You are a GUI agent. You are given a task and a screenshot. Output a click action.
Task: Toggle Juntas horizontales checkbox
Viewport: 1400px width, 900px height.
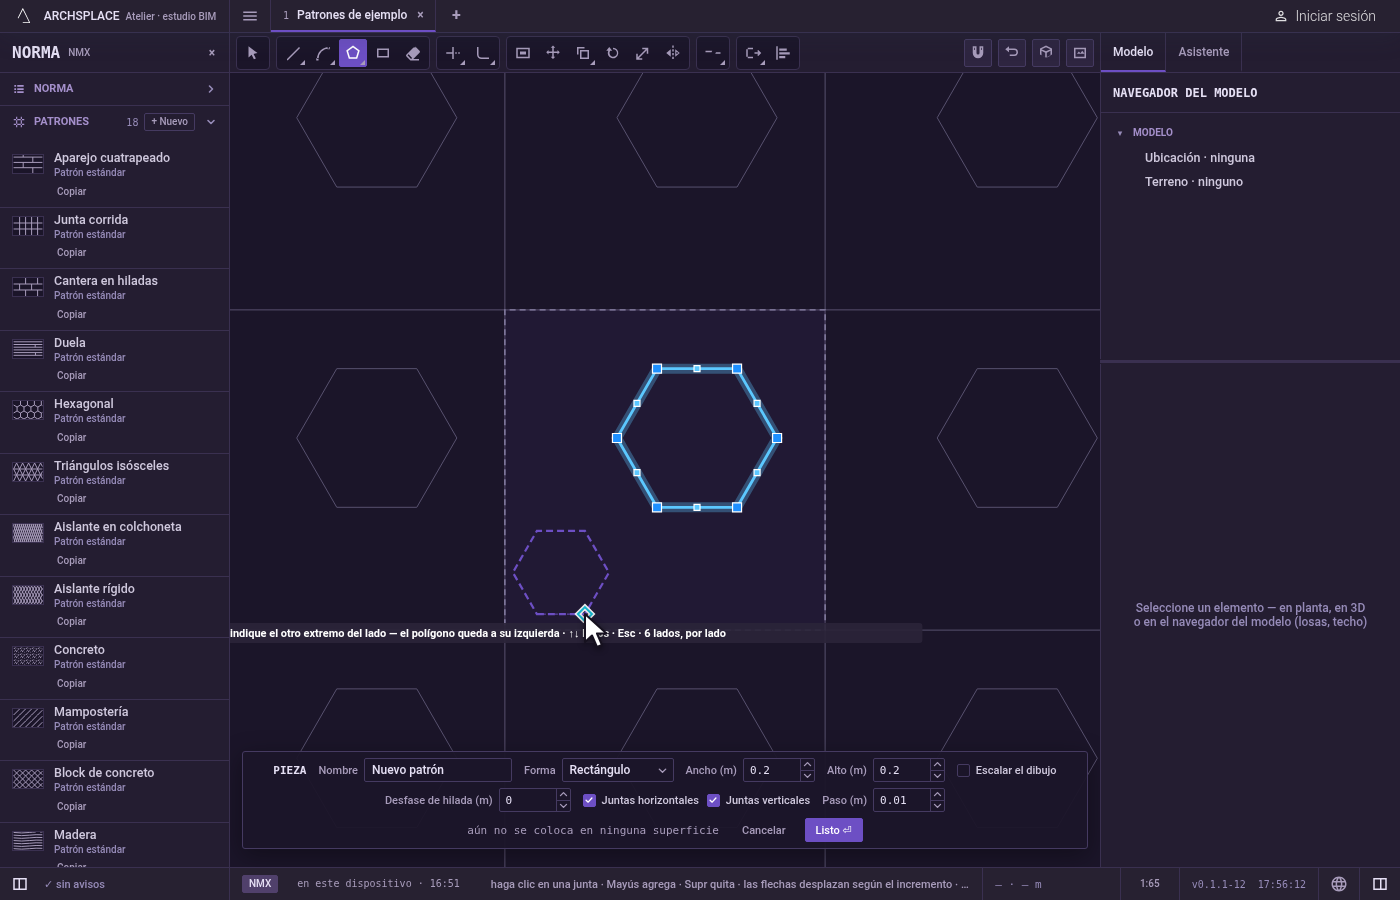pyautogui.click(x=589, y=800)
